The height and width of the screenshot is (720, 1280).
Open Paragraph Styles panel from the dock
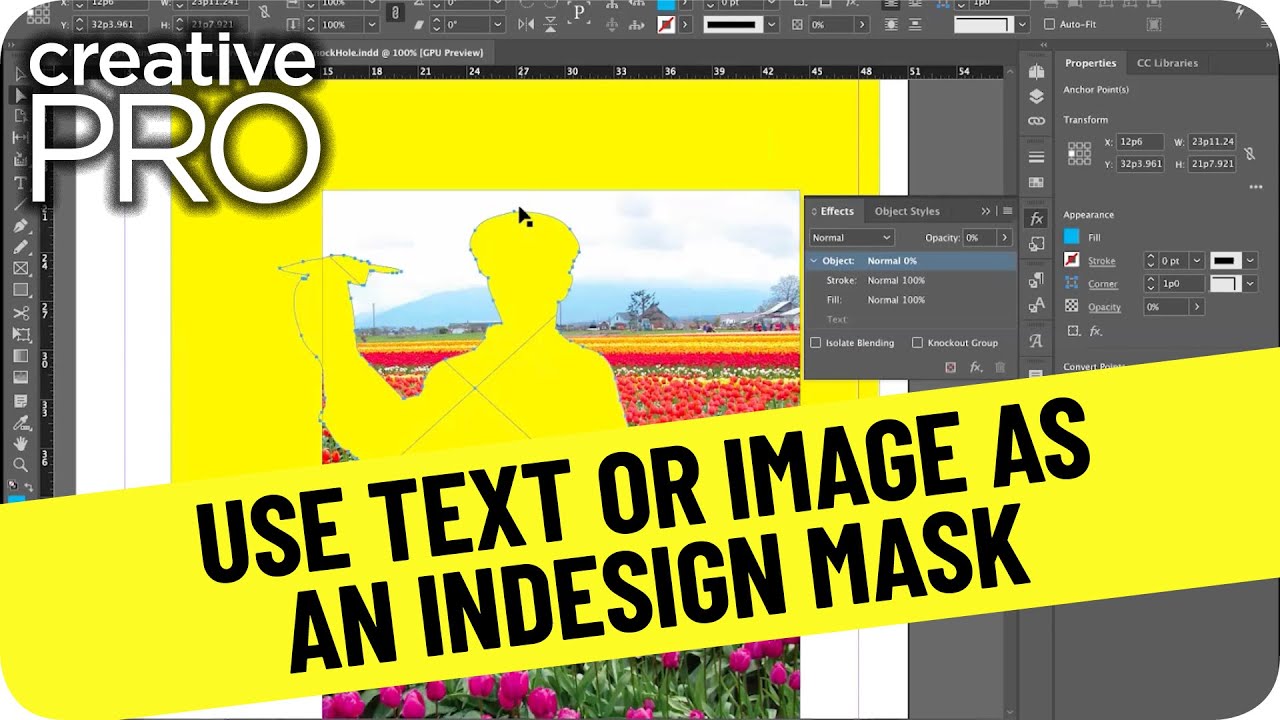(1036, 280)
